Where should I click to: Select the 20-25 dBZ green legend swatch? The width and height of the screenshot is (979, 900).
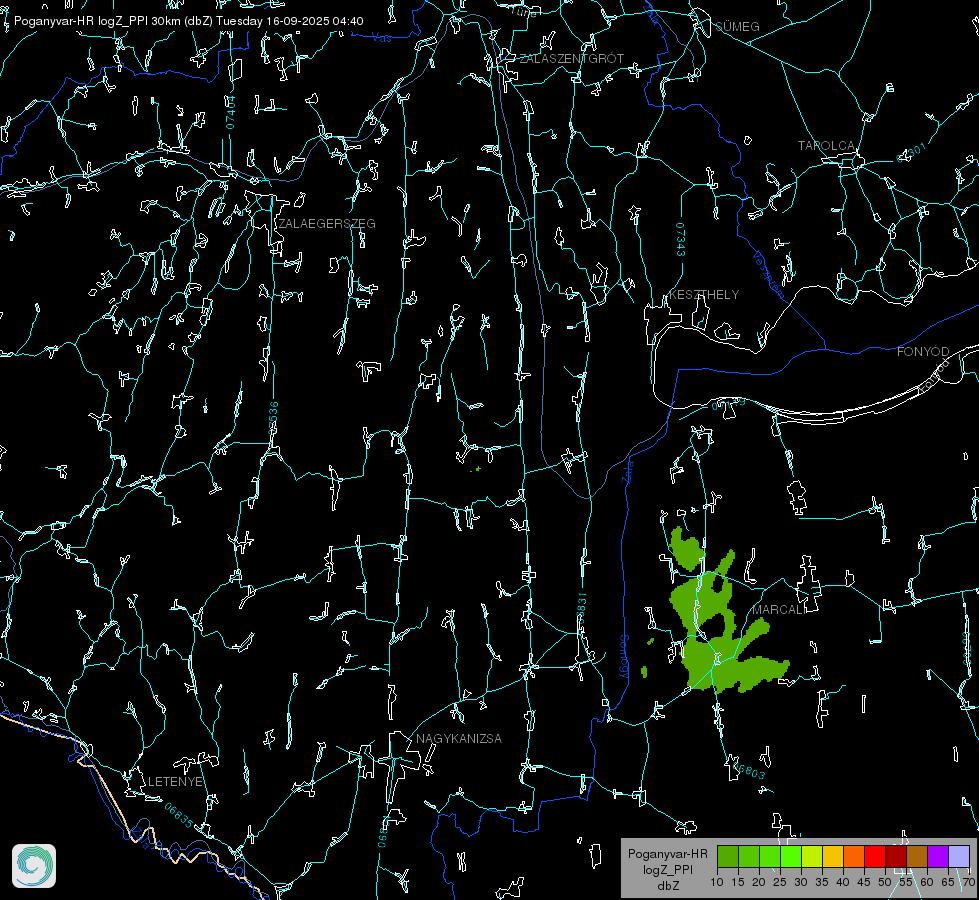pyautogui.click(x=770, y=856)
